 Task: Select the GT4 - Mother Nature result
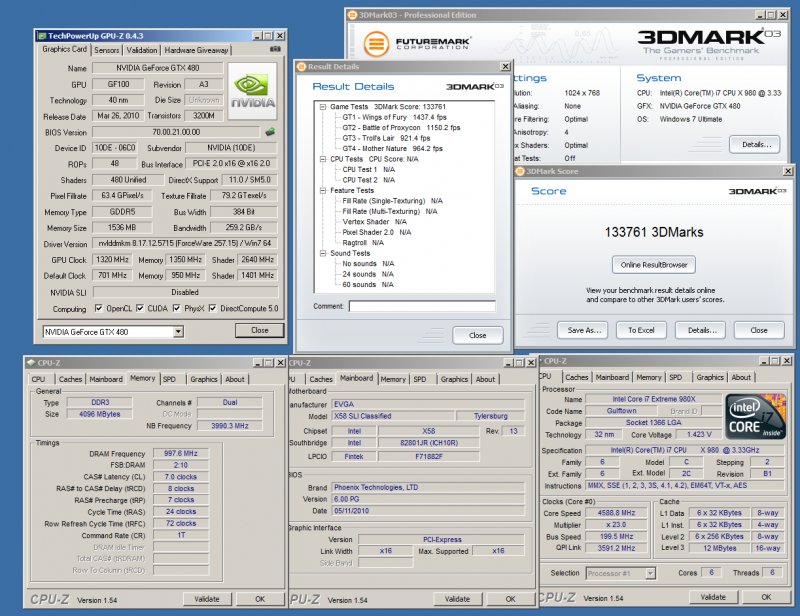pyautogui.click(x=392, y=149)
